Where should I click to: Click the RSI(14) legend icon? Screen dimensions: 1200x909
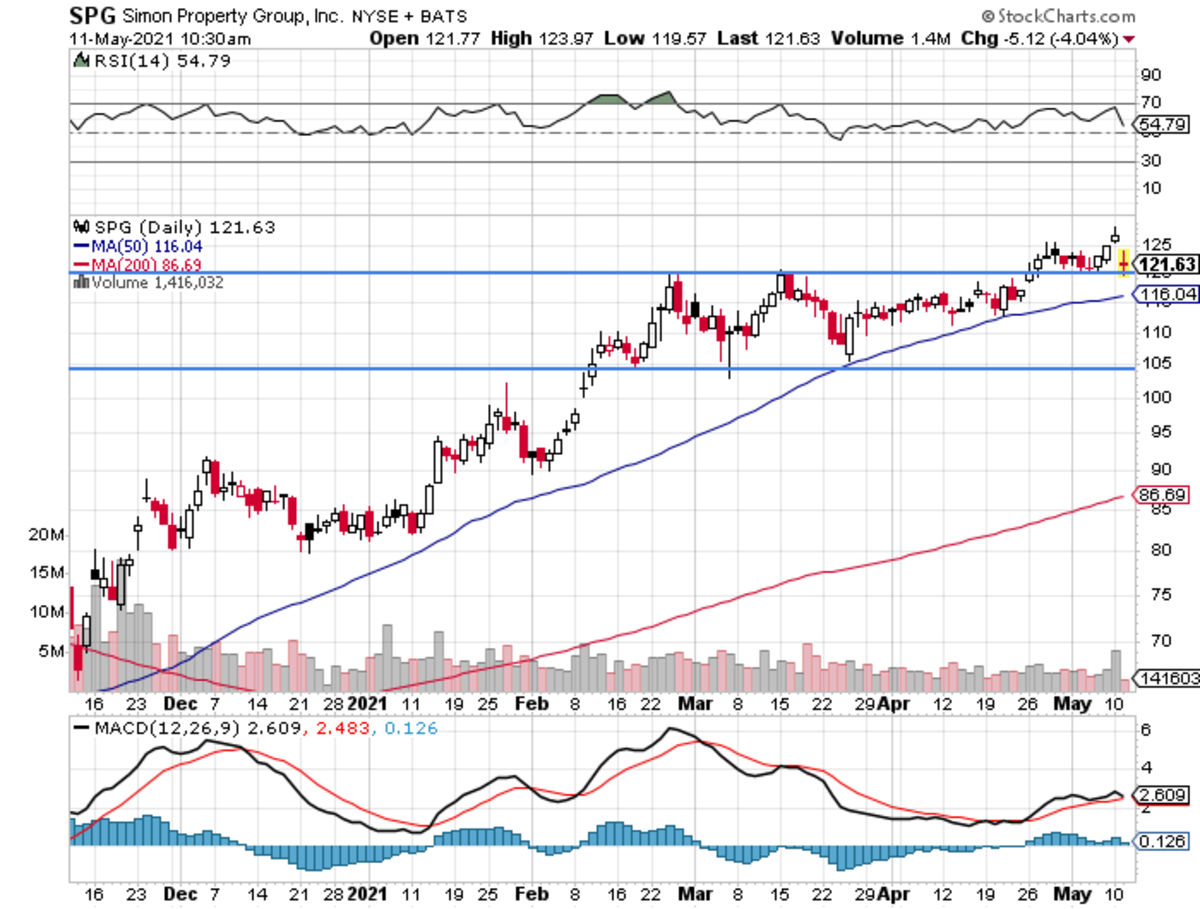(x=80, y=62)
